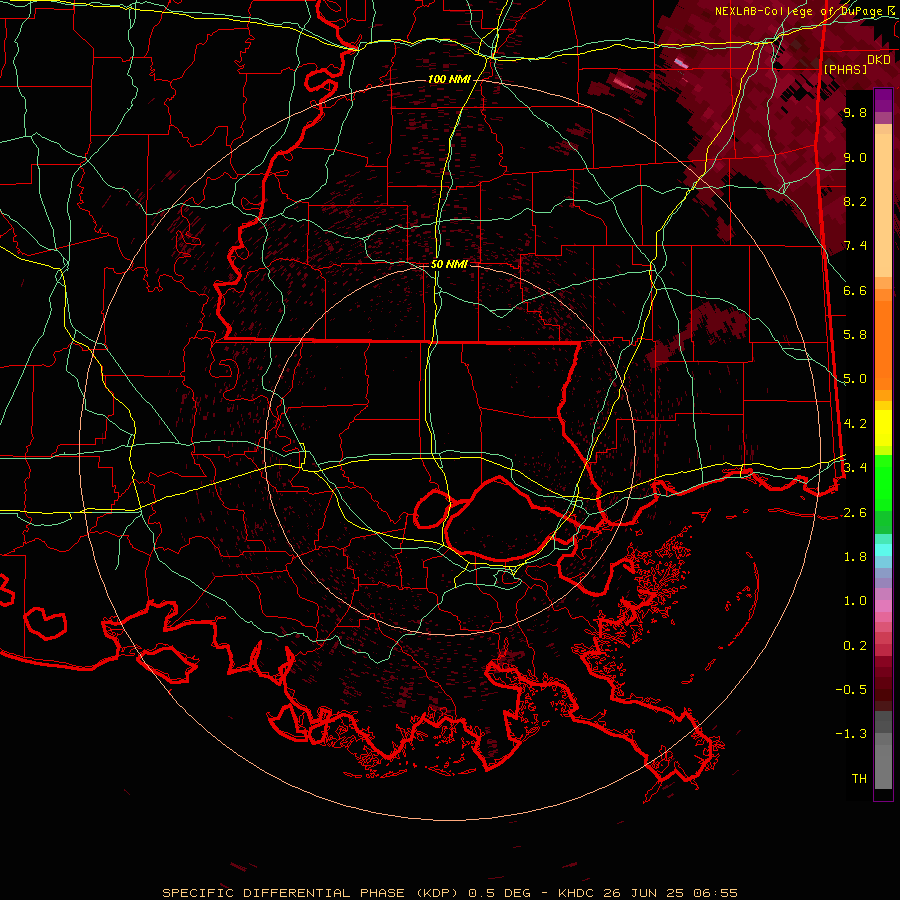Click the DKD label above the color scale
The width and height of the screenshot is (900, 900).
tap(879, 60)
